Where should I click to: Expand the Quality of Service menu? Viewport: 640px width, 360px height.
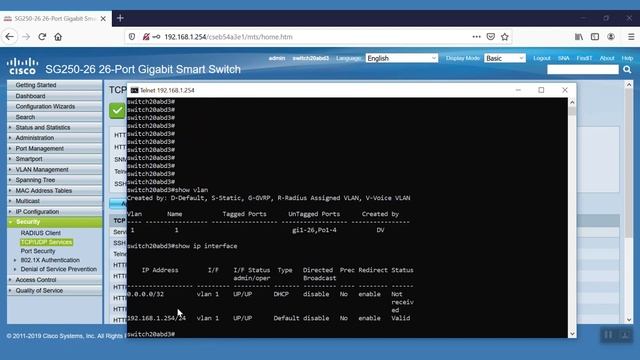click(x=39, y=291)
